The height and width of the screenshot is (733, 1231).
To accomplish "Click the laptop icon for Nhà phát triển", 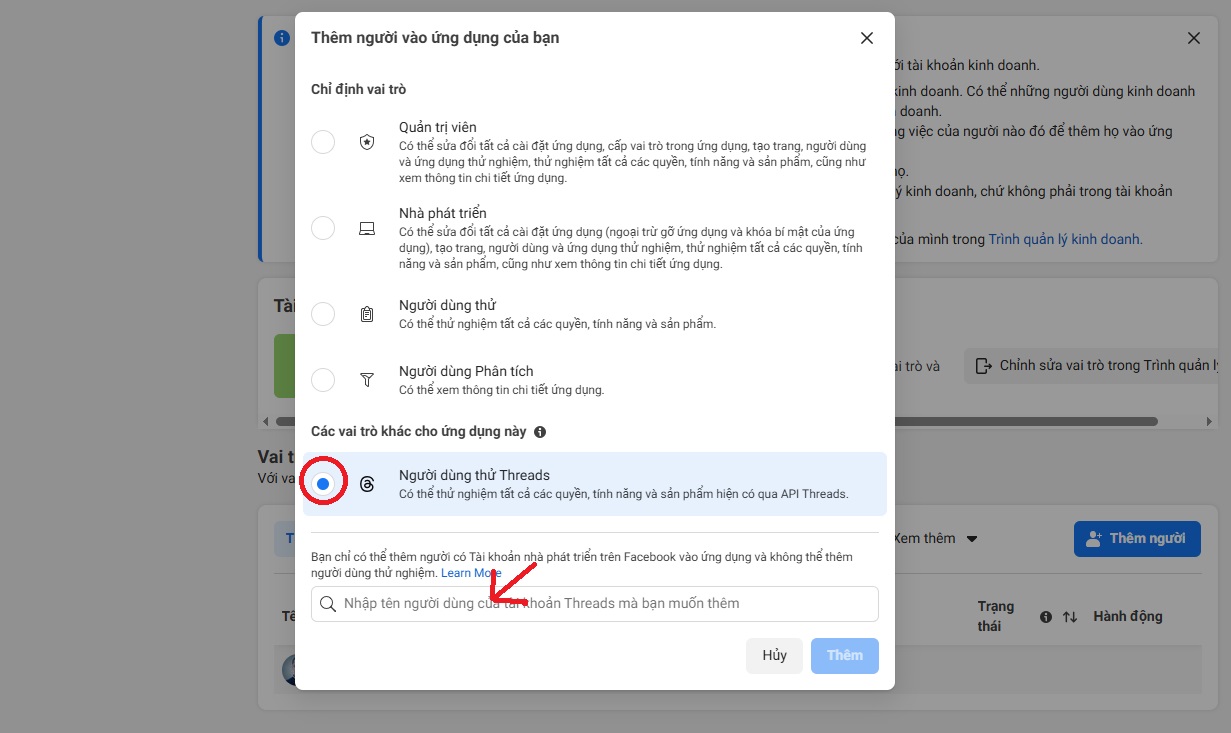I will tap(367, 228).
